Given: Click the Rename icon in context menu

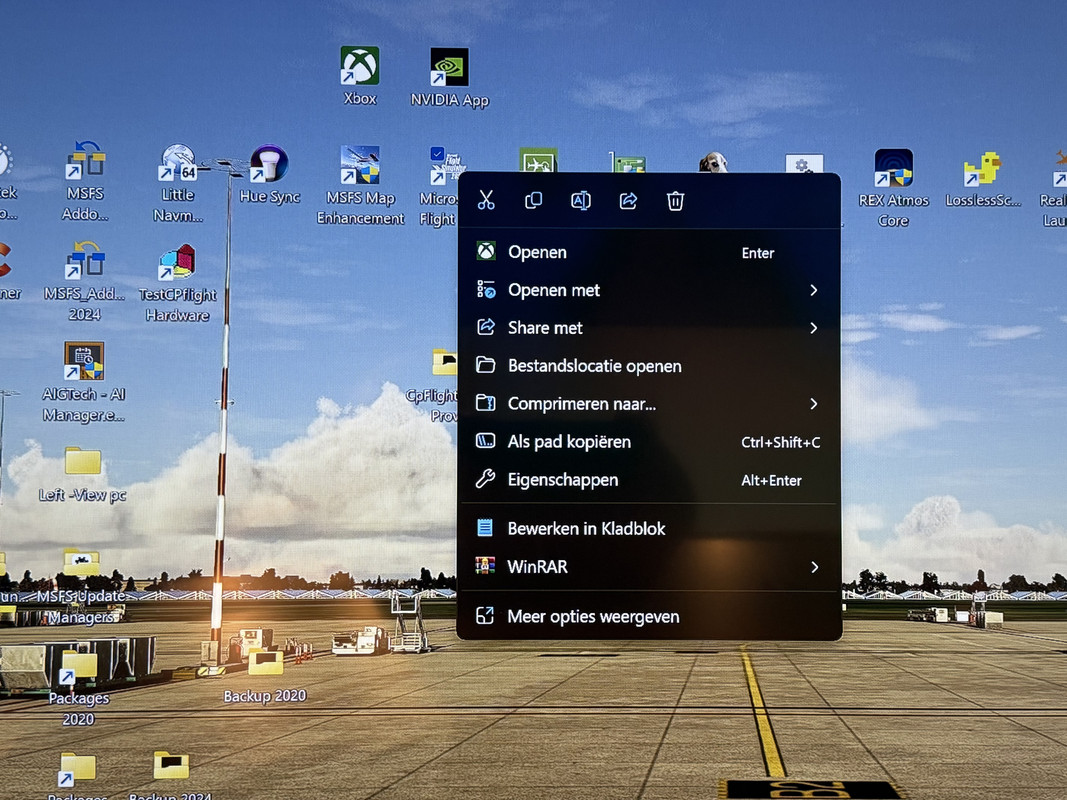Looking at the screenshot, I should click(x=580, y=201).
